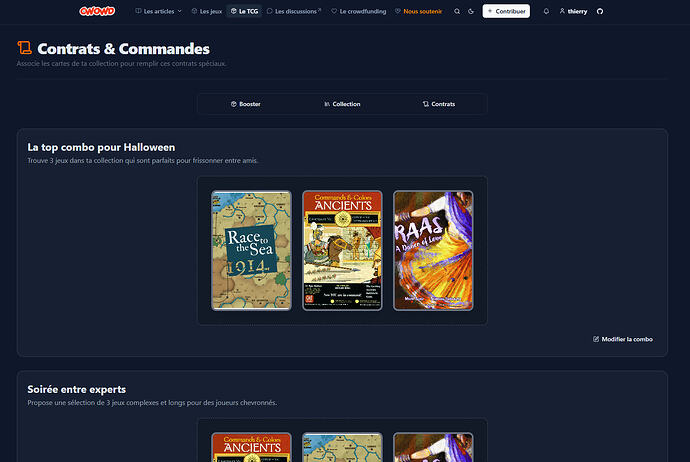690x462 pixels.
Task: Open notifications bell icon
Action: click(546, 11)
